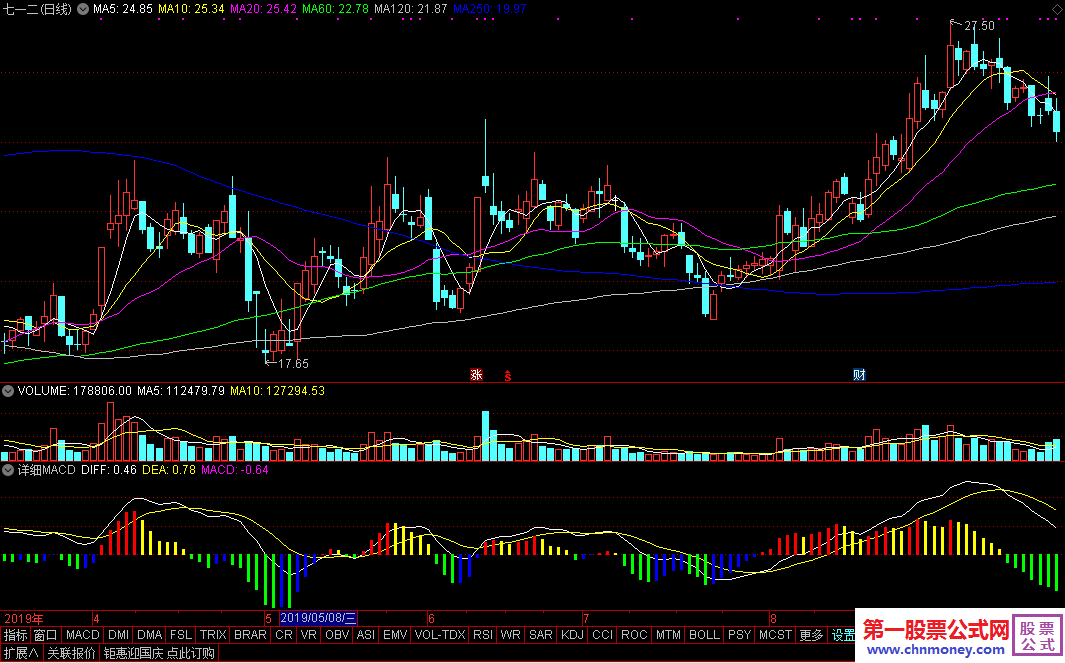Open the www.chnmoney.com link
This screenshot has height=663, width=1065.
(935, 651)
